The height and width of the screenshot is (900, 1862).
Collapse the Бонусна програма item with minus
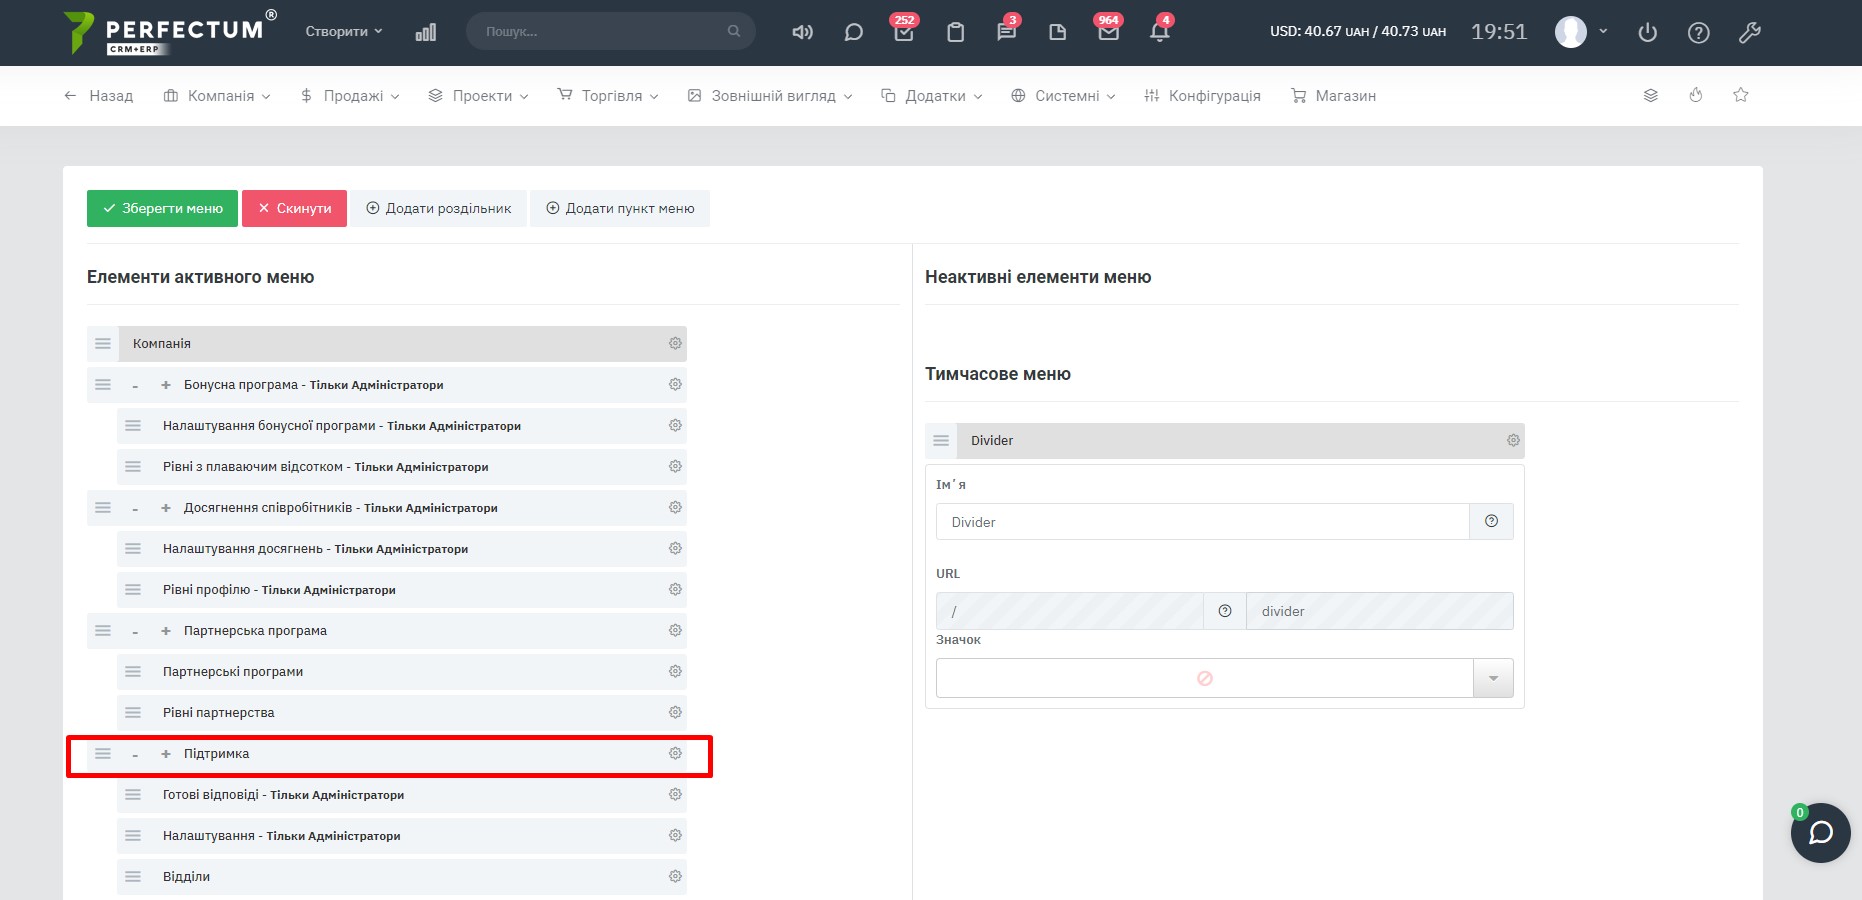click(135, 386)
